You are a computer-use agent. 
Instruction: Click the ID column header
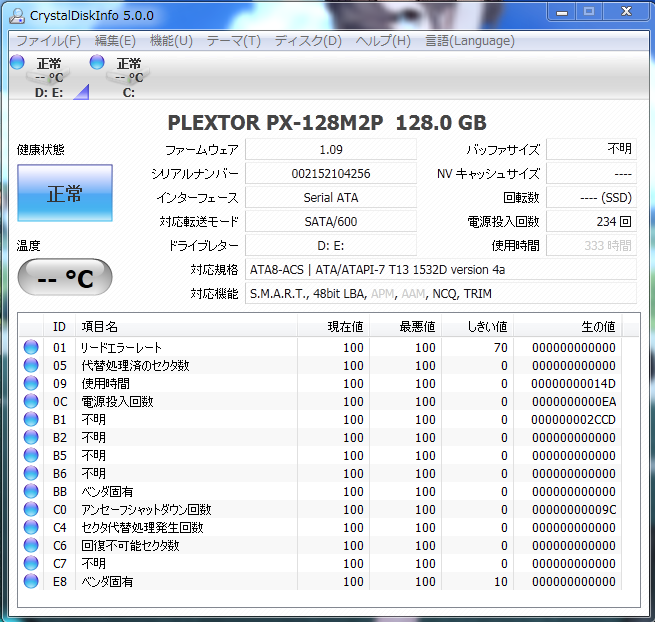click(x=59, y=326)
